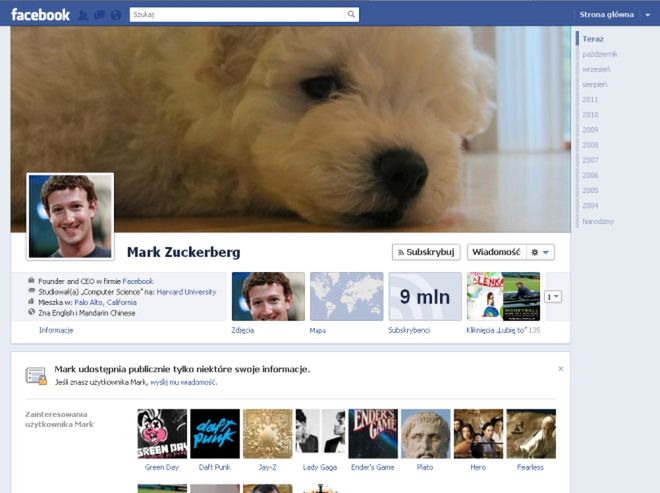This screenshot has width=660, height=493.
Task: Click the Mapa label
Action: coord(318,330)
